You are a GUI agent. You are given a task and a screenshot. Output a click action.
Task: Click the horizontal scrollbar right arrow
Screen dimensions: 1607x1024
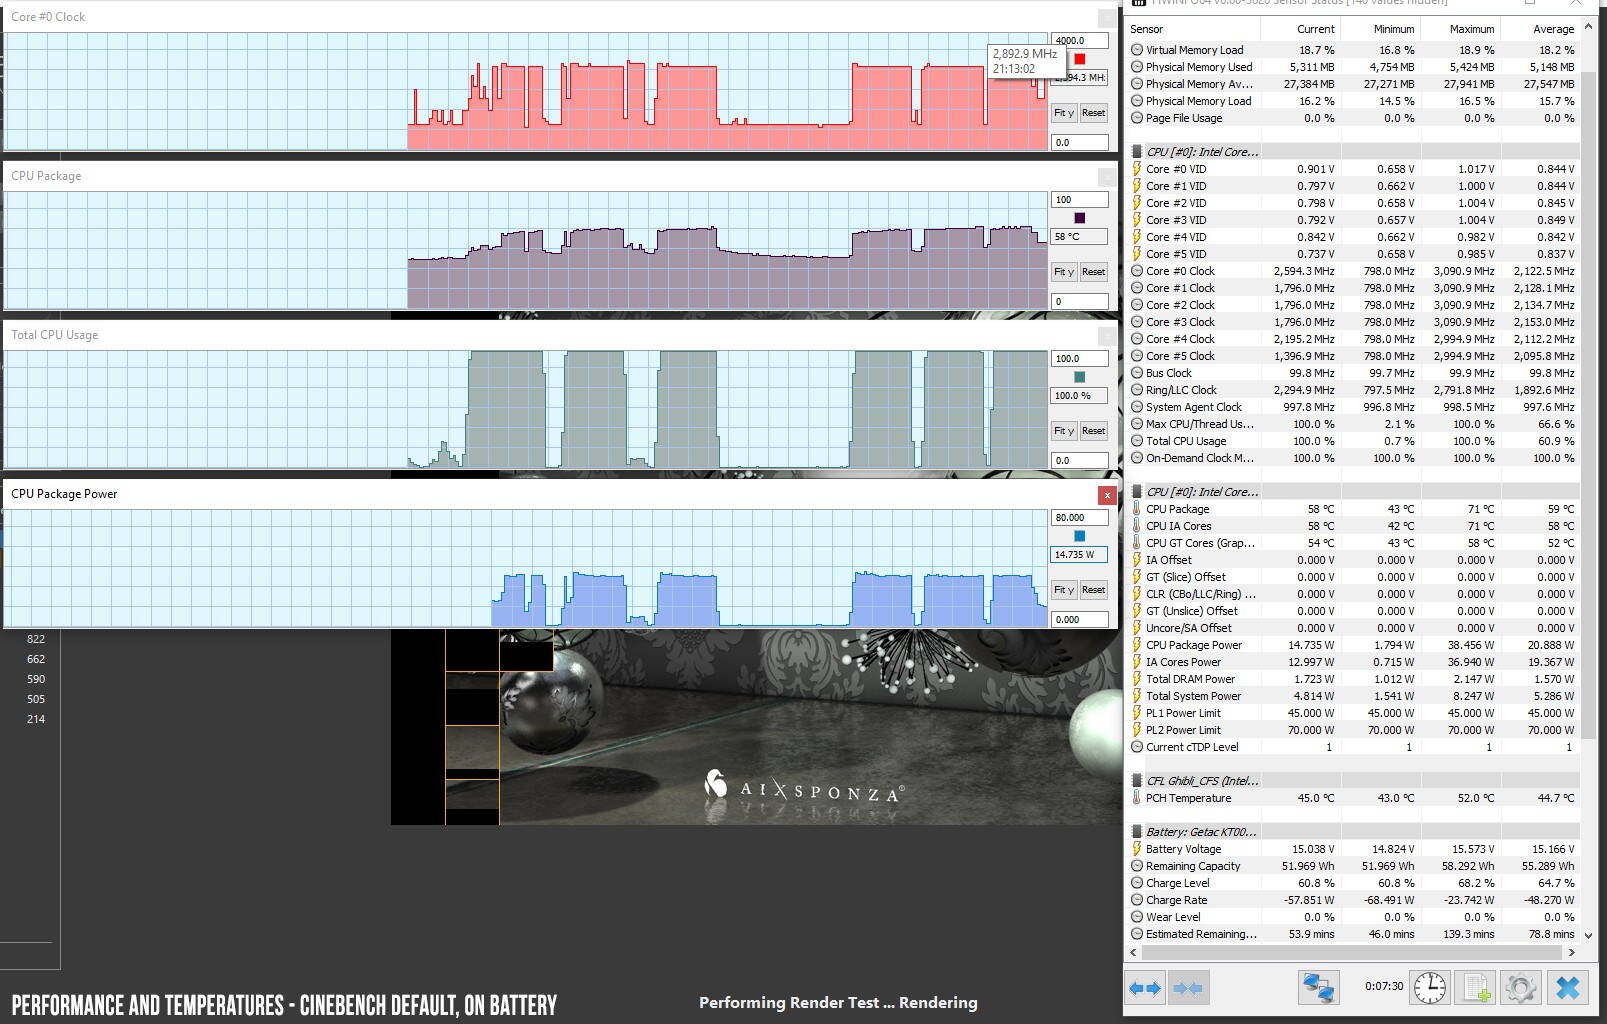(1572, 952)
